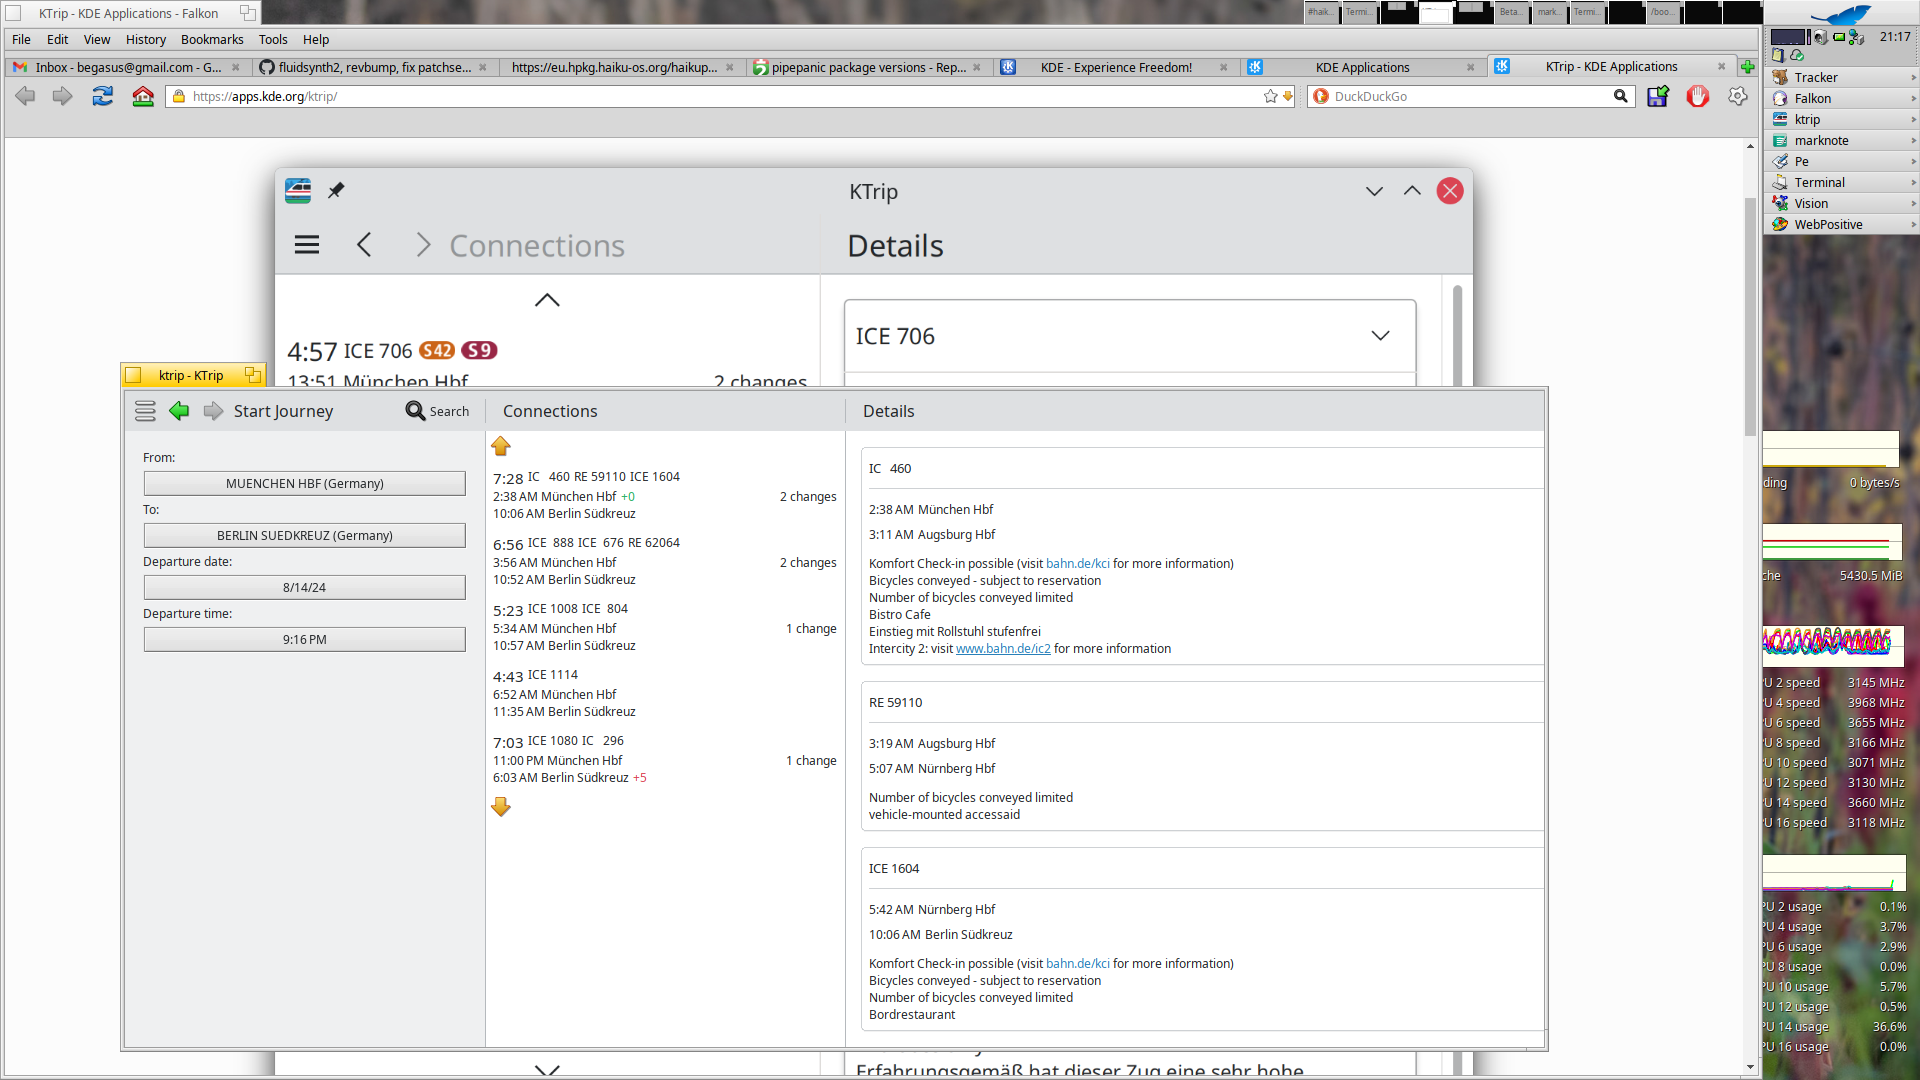Select marknote entry in the Deskbar
The image size is (1920, 1080).
point(1839,140)
